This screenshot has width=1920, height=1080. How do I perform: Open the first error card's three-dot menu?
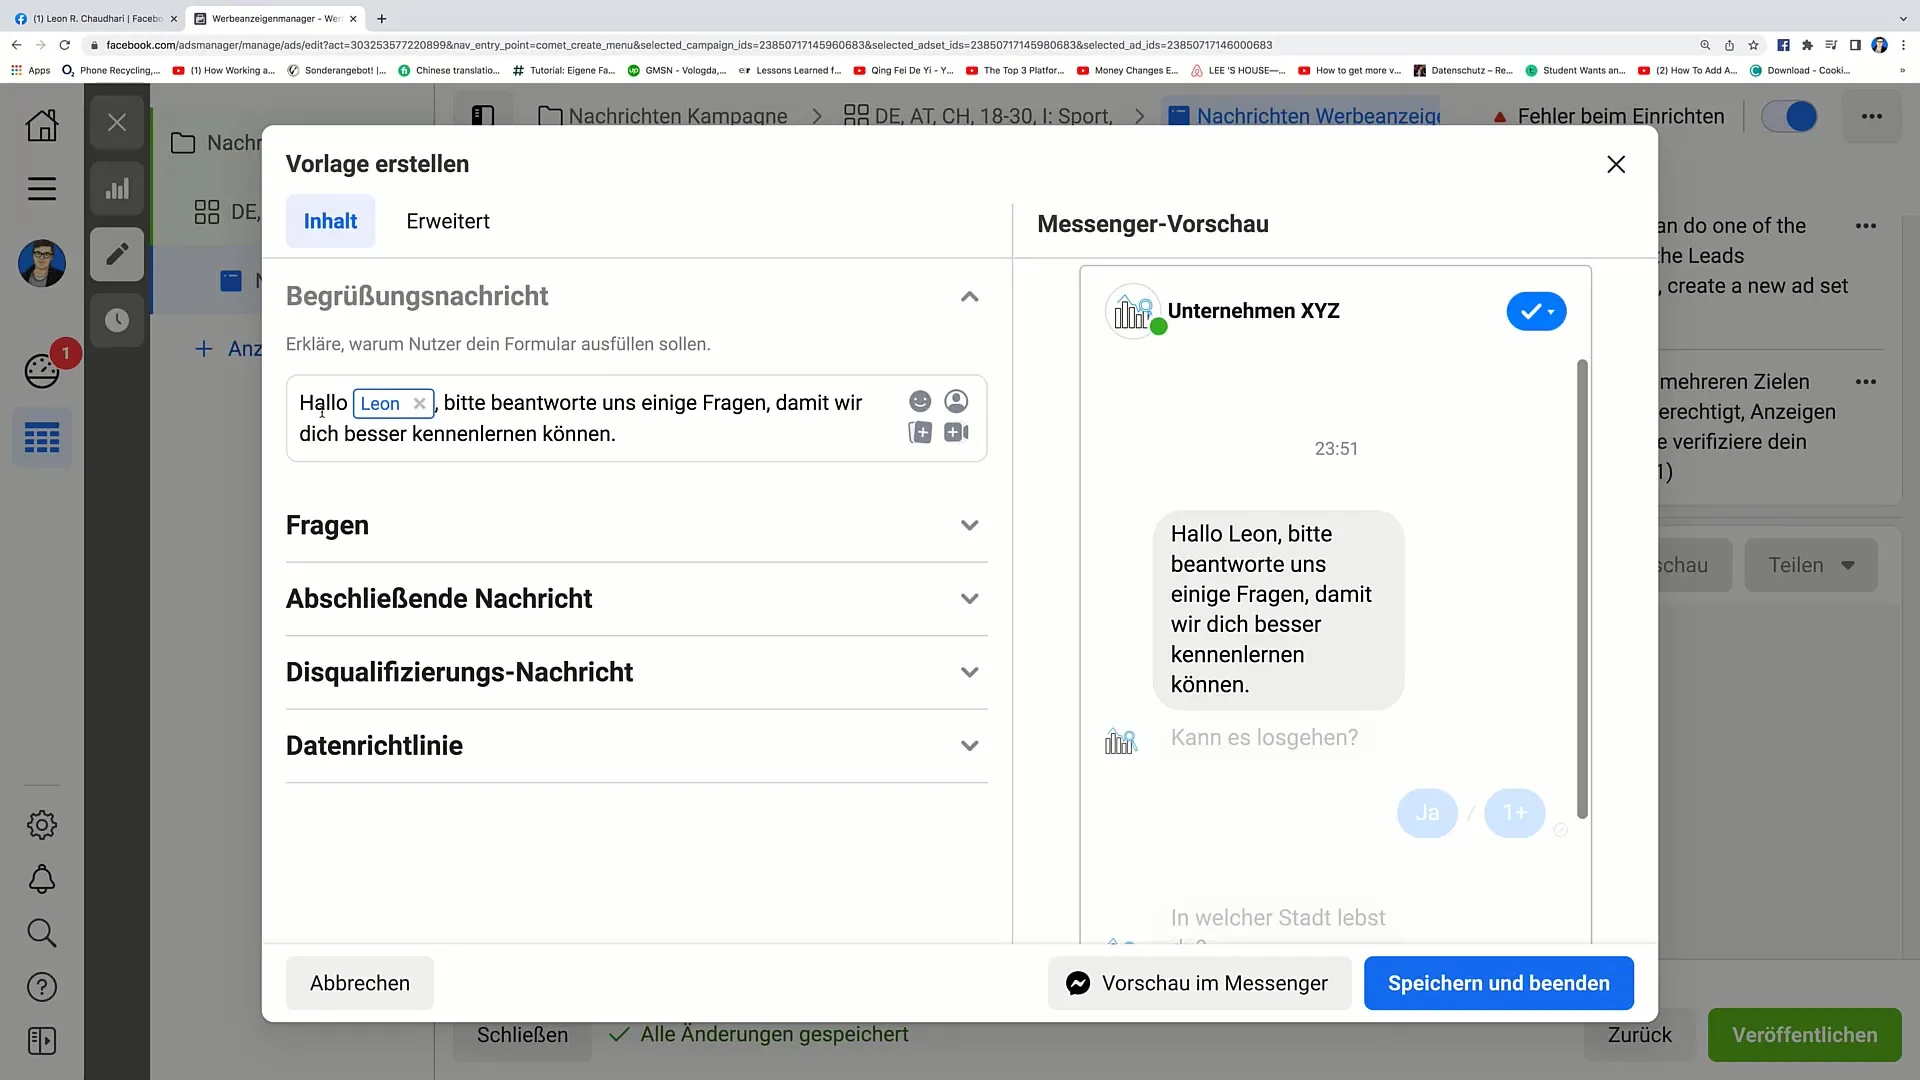pyautogui.click(x=1866, y=226)
